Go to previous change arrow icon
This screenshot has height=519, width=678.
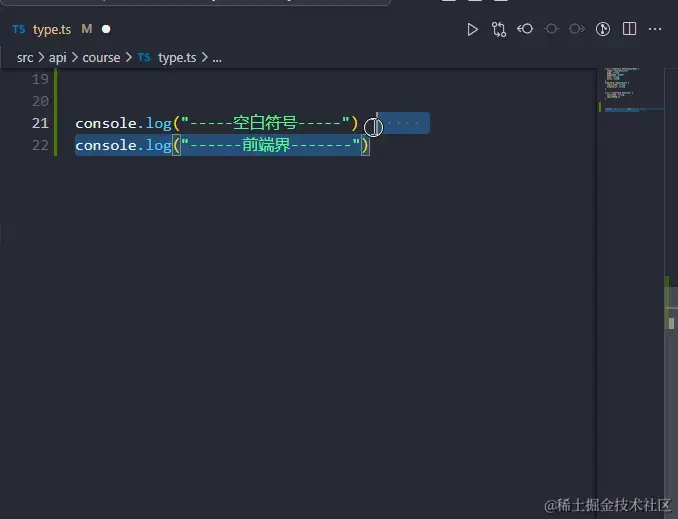pos(525,29)
